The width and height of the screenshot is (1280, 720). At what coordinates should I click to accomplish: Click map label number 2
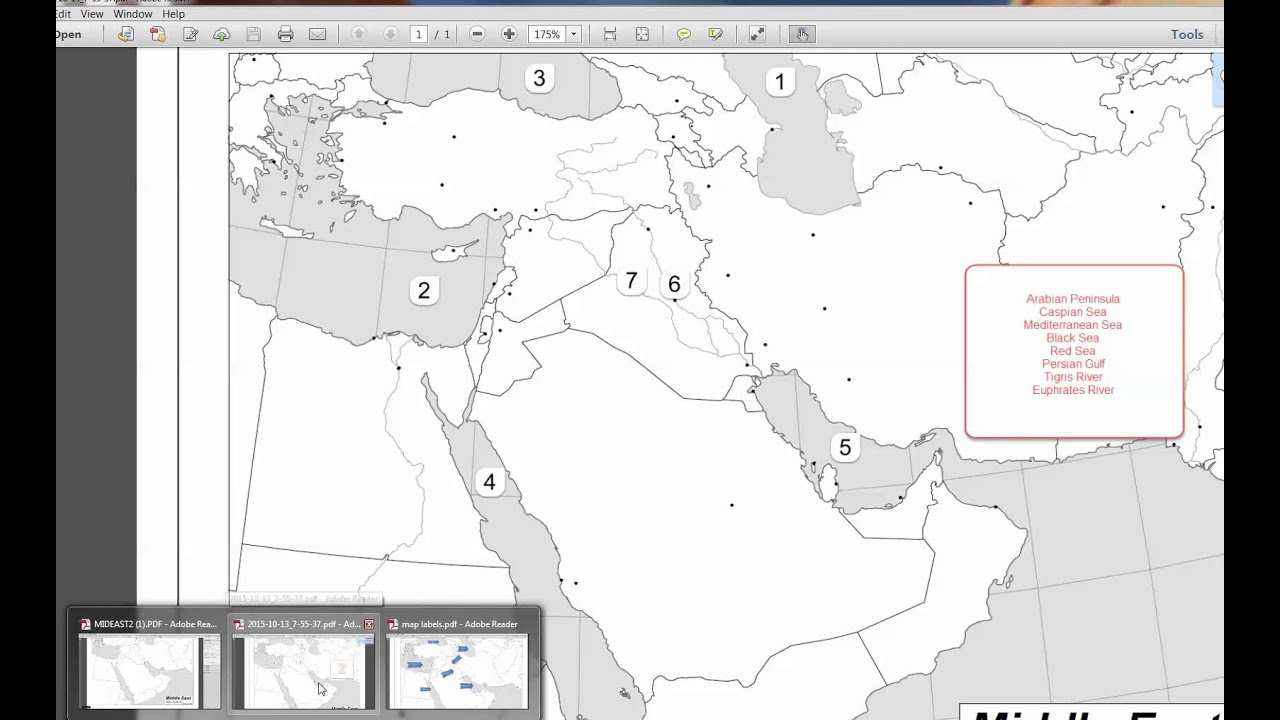coord(424,290)
